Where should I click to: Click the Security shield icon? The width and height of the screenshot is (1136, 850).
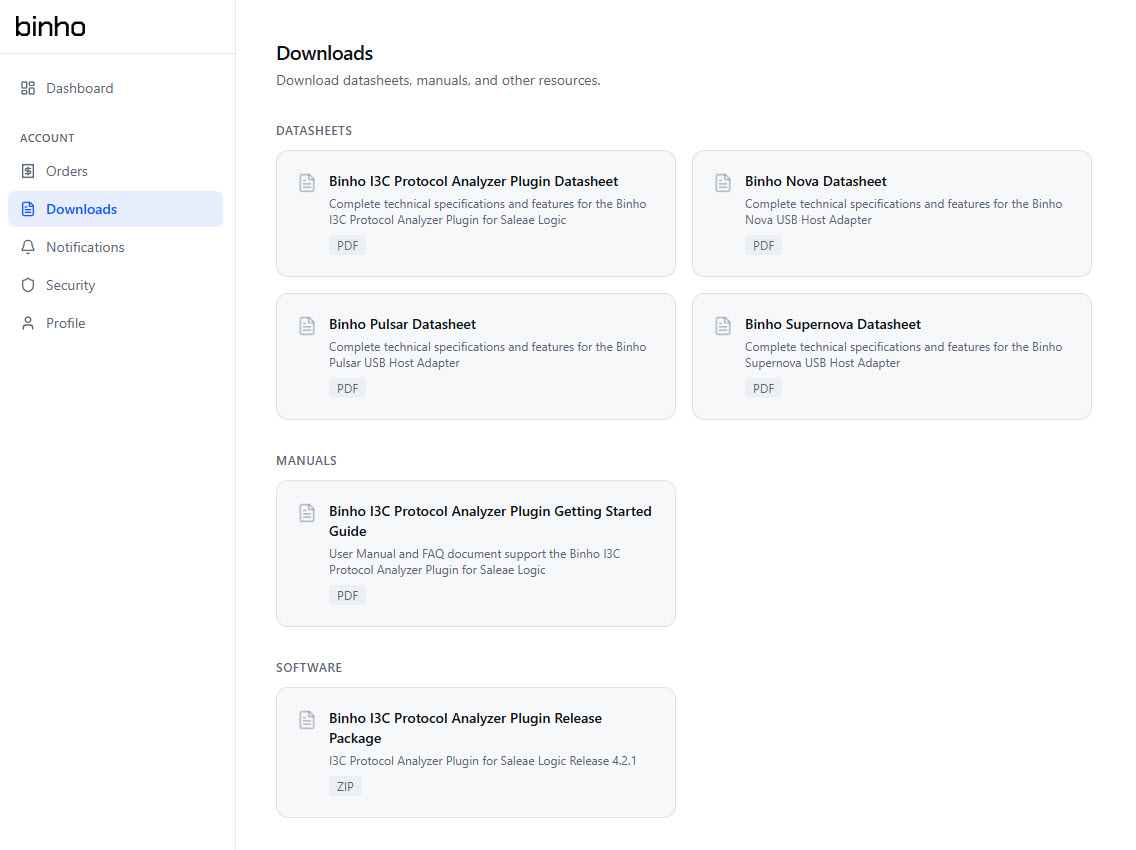(x=28, y=286)
